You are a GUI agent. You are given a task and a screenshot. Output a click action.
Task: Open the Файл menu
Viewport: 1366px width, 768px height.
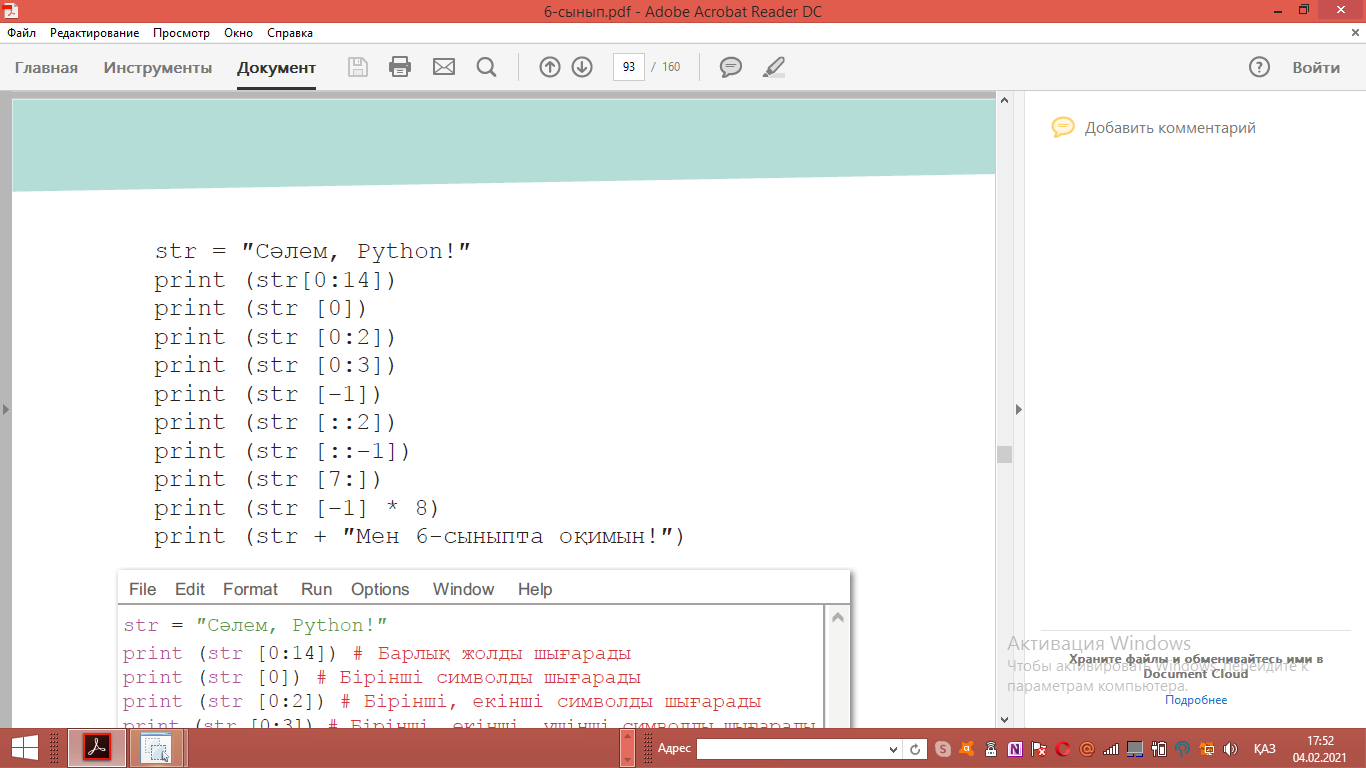pos(21,33)
